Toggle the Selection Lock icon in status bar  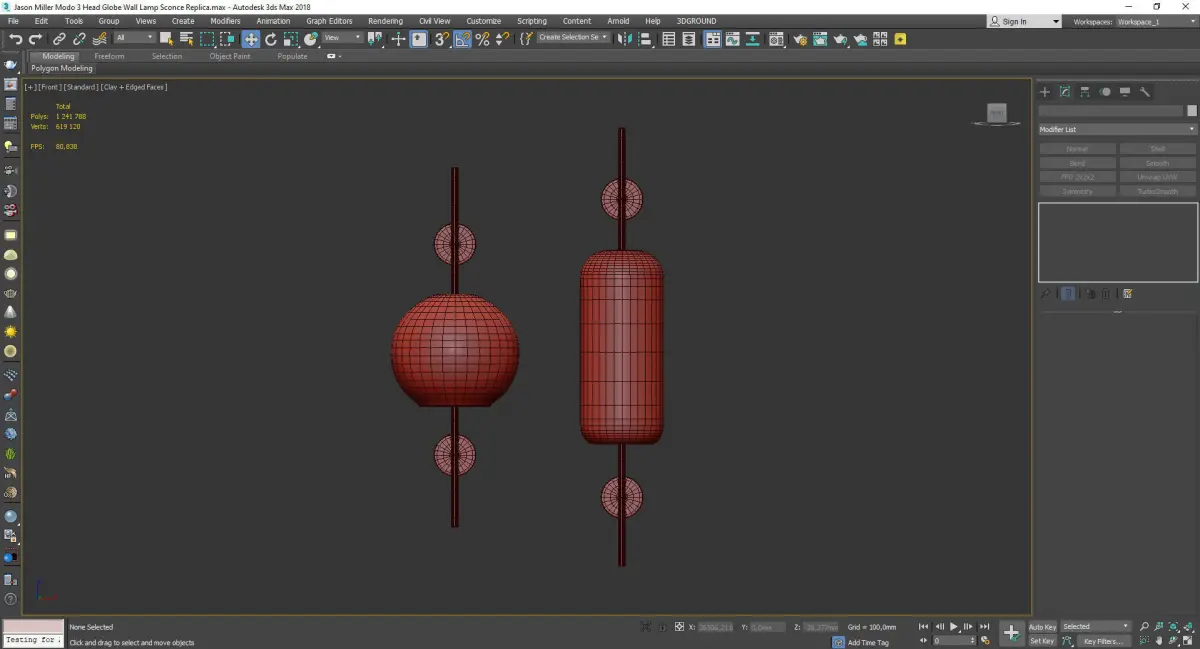coord(660,627)
